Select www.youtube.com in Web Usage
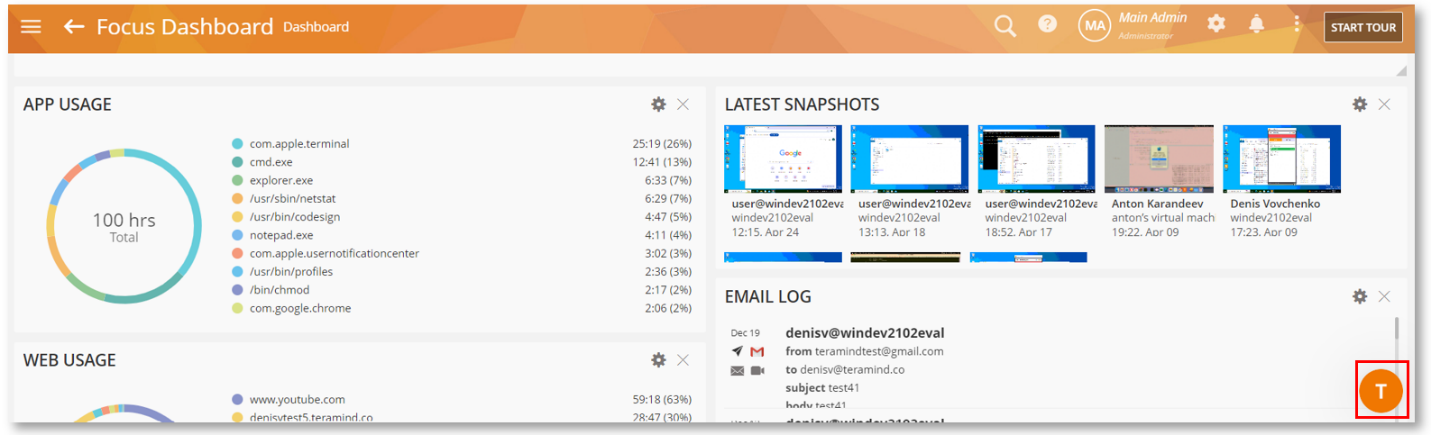The height and width of the screenshot is (435, 1431). coord(297,399)
